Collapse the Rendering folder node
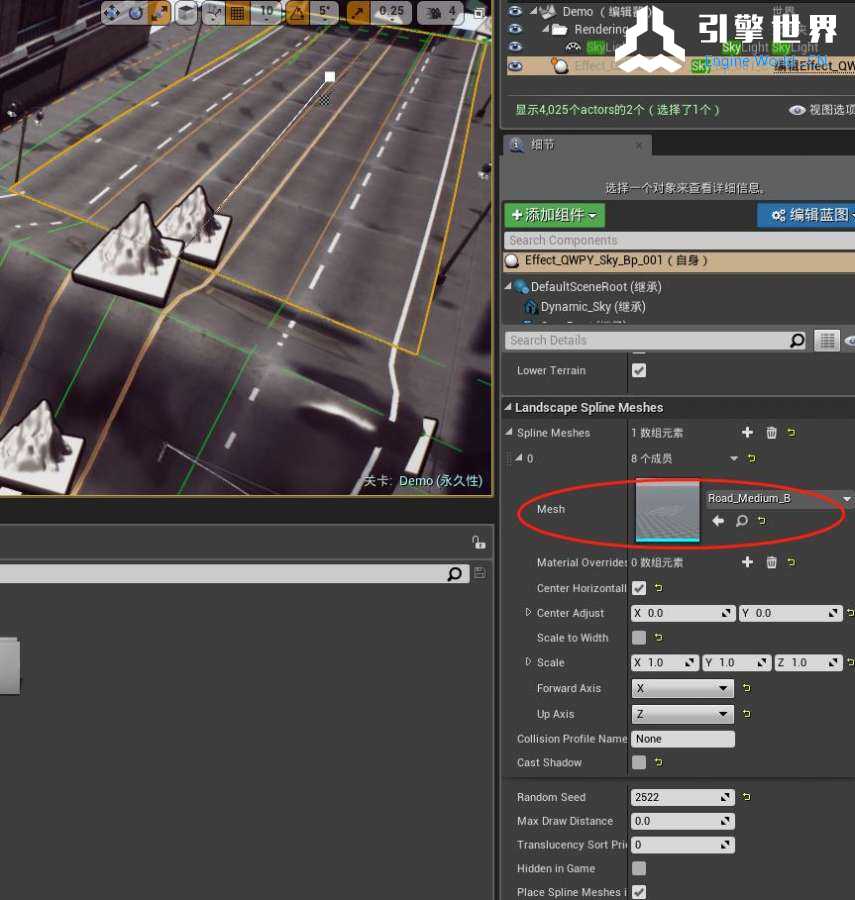 tap(545, 29)
